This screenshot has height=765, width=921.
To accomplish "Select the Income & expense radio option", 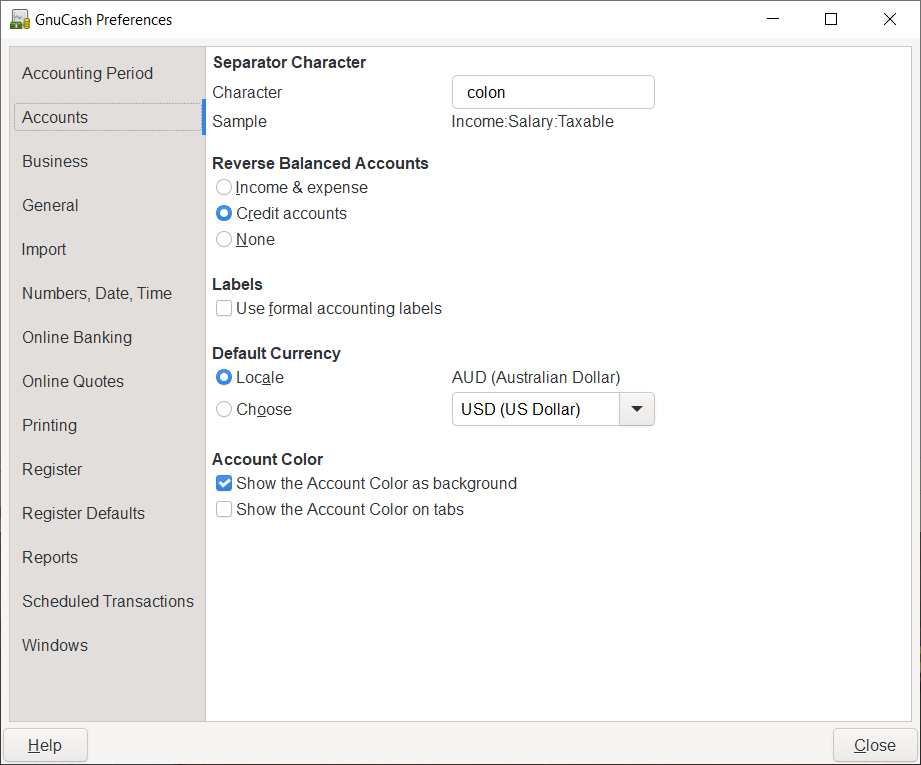I will pos(225,188).
